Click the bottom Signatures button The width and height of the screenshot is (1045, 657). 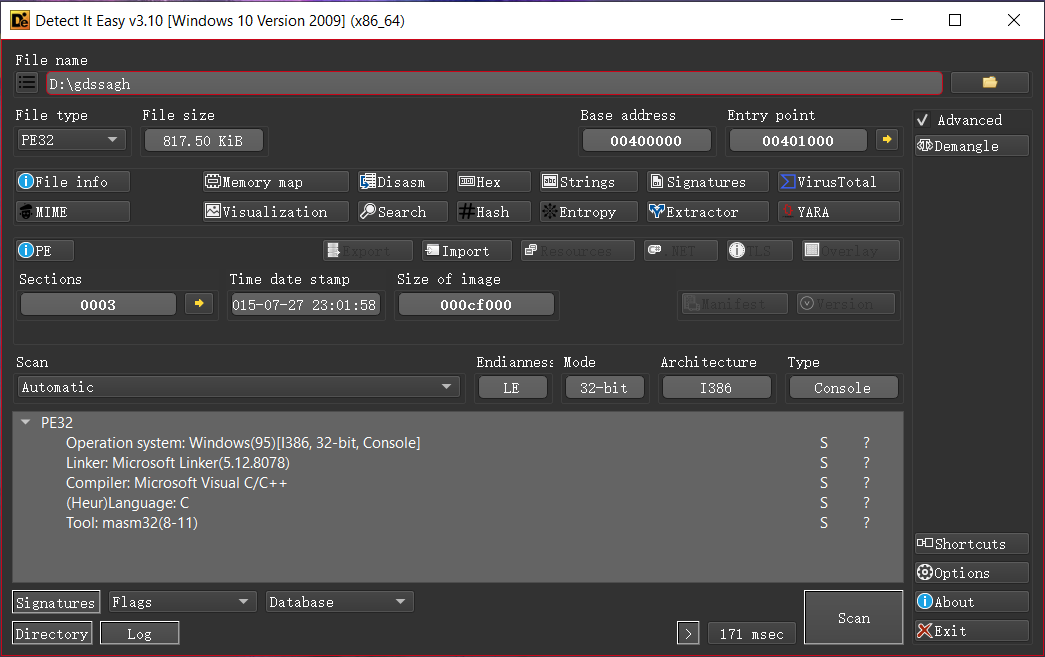pos(56,602)
